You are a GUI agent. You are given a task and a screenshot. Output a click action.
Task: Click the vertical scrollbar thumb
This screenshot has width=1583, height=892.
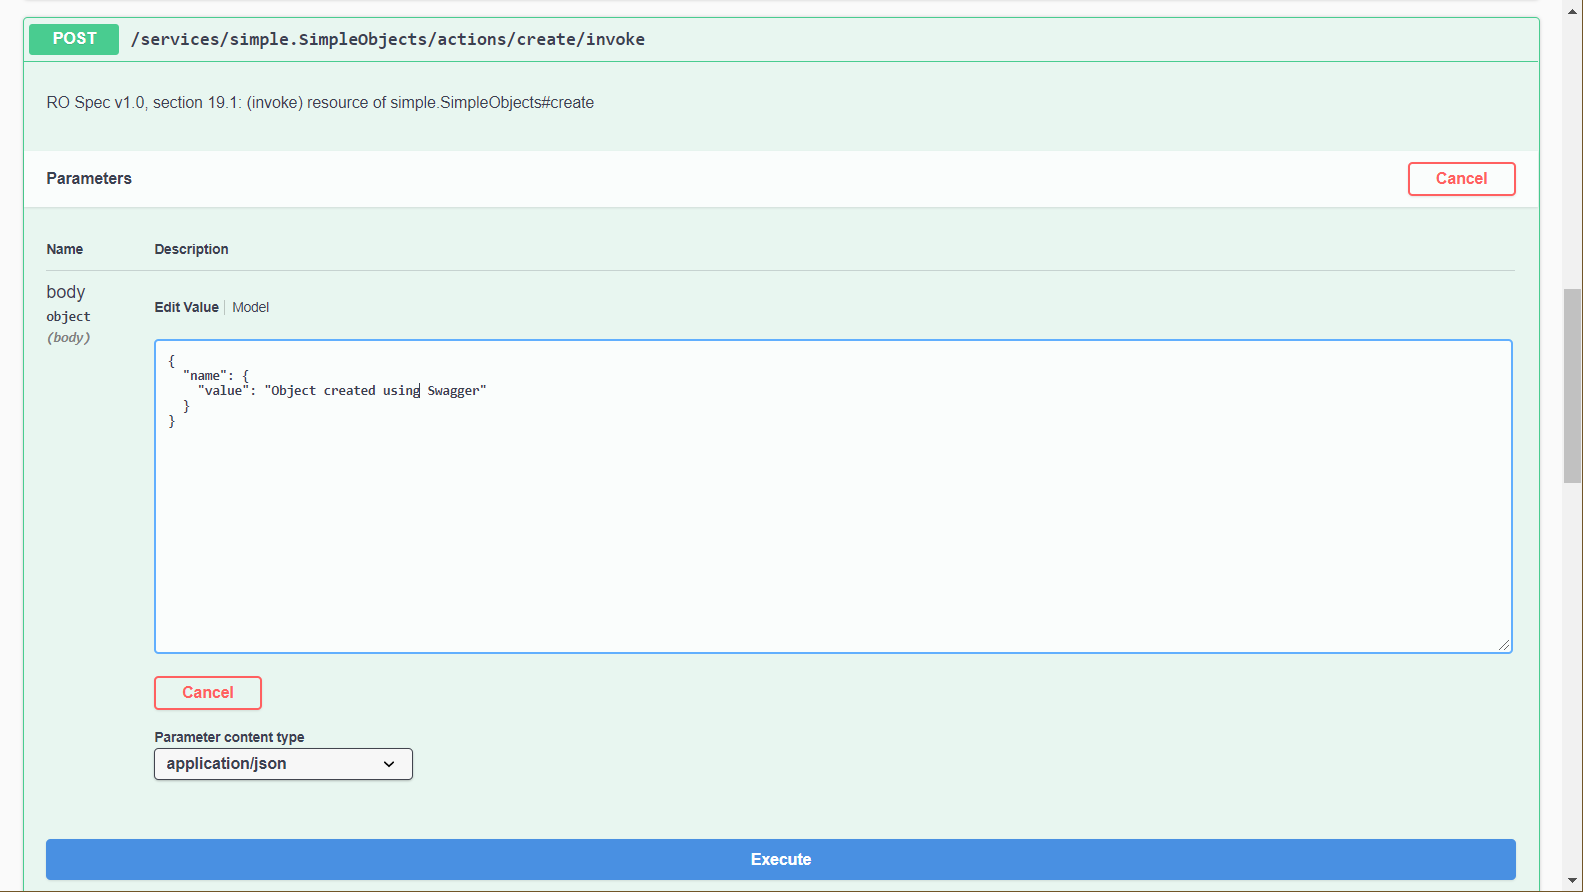pos(1572,385)
